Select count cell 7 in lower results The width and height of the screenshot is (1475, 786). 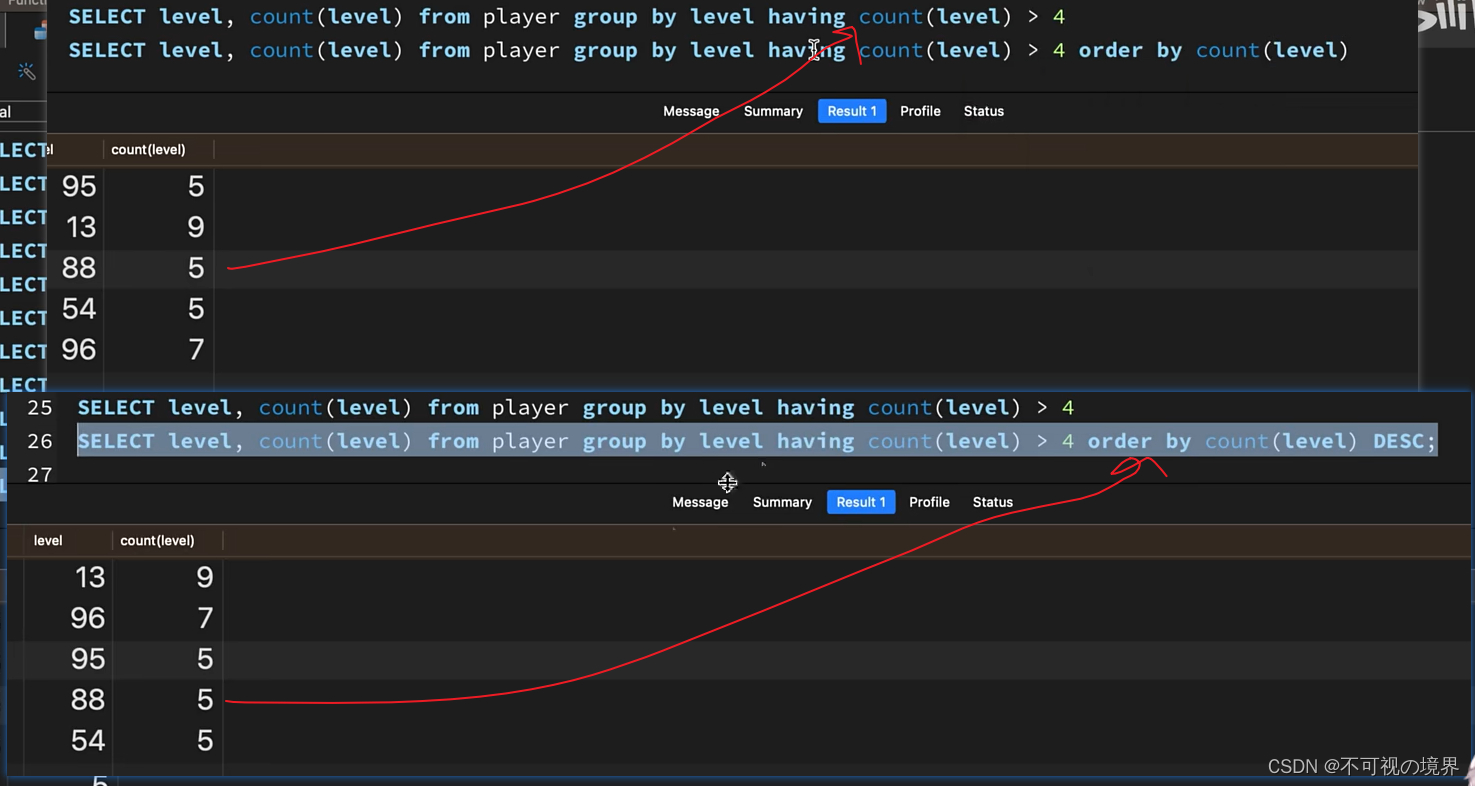click(205, 619)
